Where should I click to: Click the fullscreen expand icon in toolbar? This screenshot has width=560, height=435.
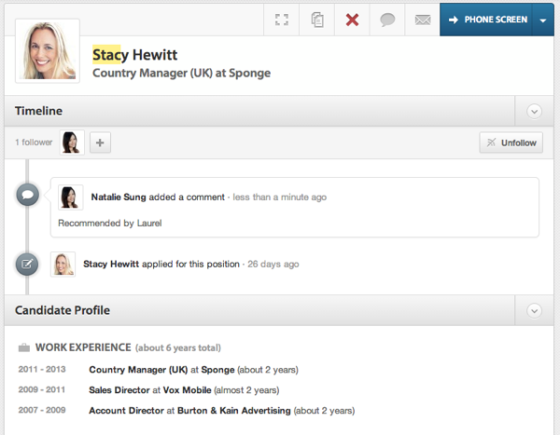(x=281, y=20)
